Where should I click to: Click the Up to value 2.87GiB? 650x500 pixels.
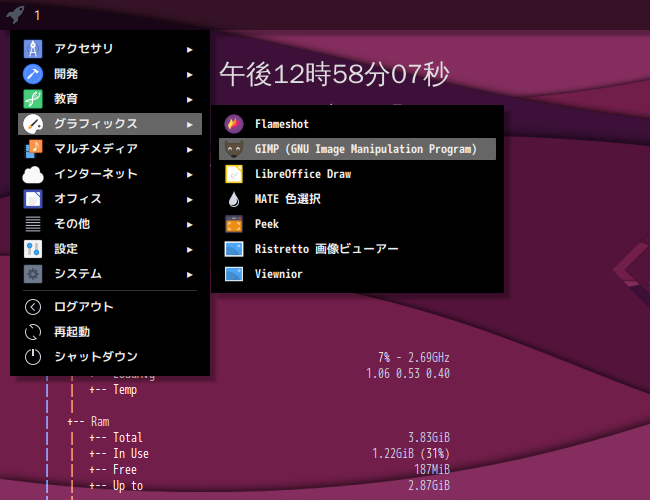point(429,485)
